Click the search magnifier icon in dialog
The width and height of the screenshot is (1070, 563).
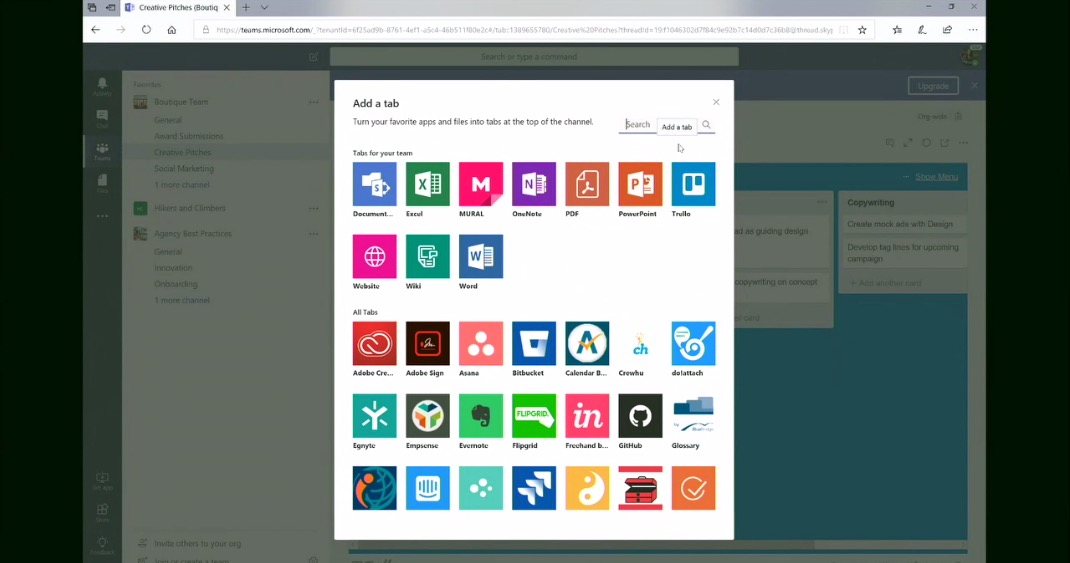pyautogui.click(x=706, y=125)
